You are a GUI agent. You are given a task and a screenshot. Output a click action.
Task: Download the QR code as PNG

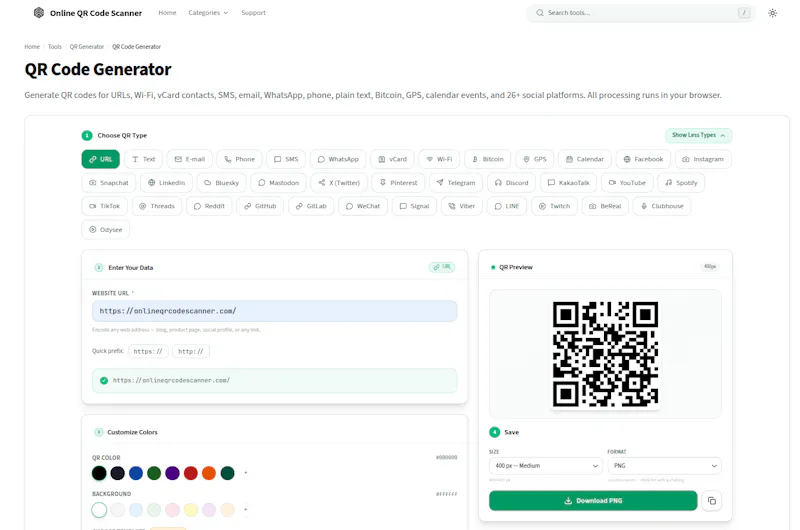click(593, 501)
